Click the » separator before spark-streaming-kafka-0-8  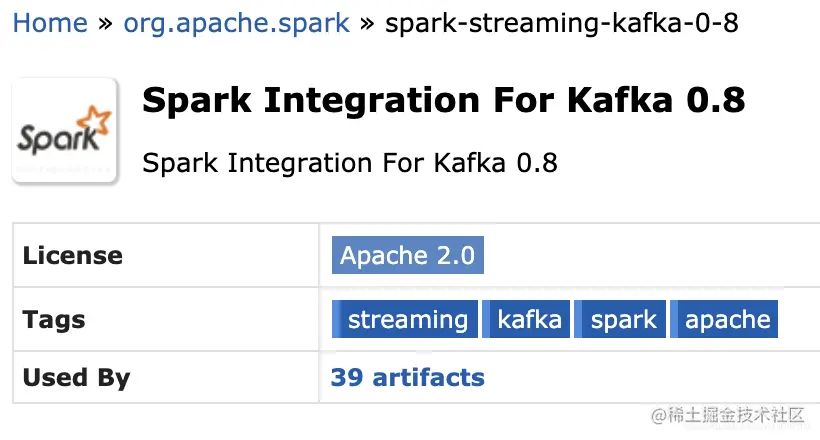(367, 24)
